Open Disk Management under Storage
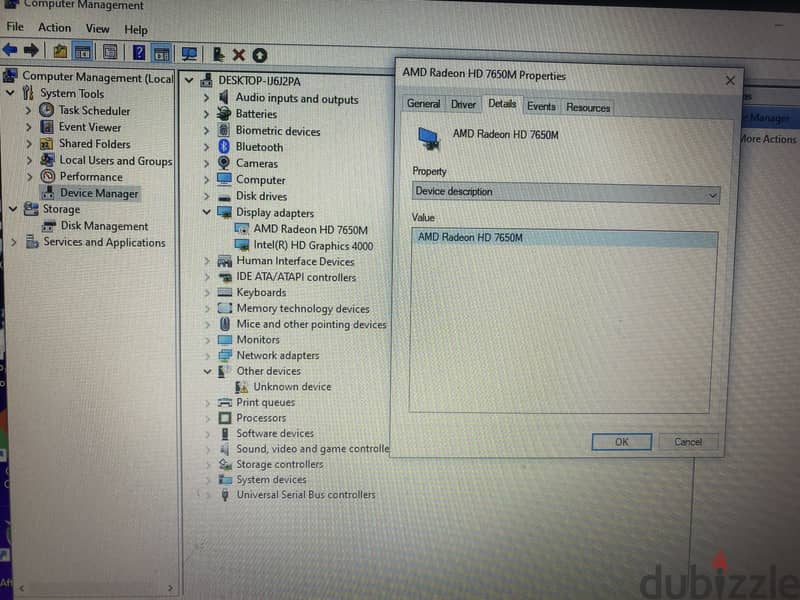800x600 pixels. (x=104, y=226)
